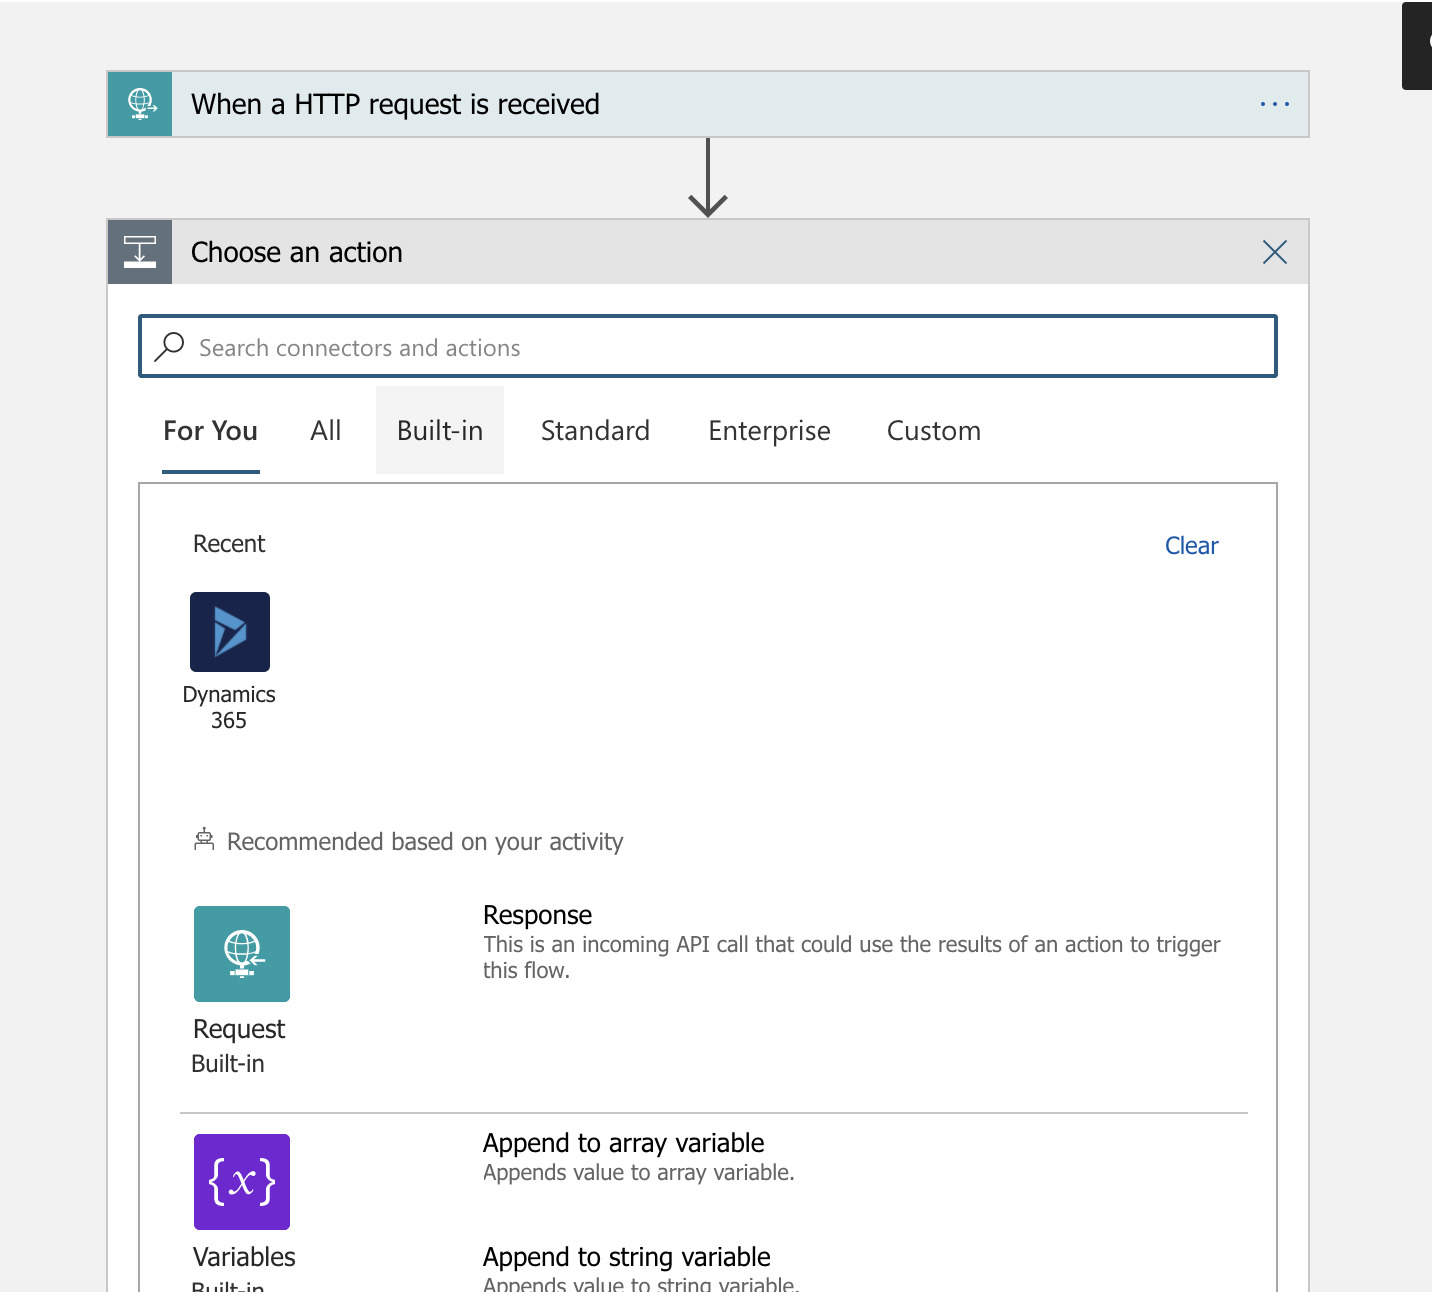Click the When a HTTP request is received title

coord(395,104)
